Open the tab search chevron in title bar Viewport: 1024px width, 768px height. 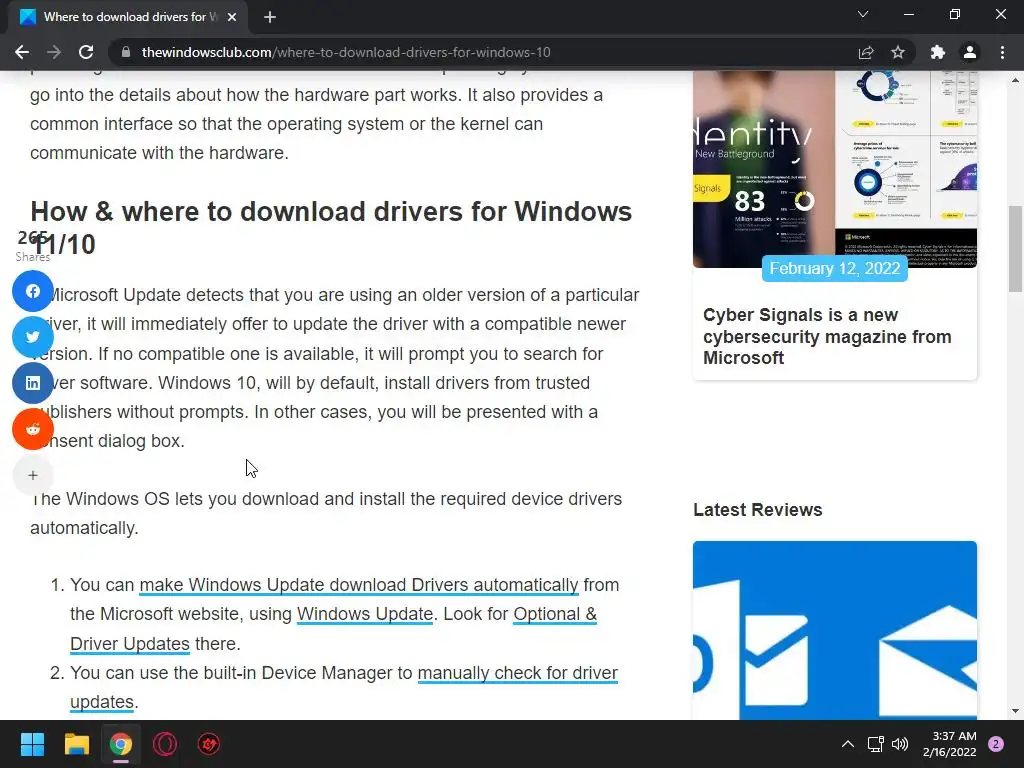tap(863, 14)
